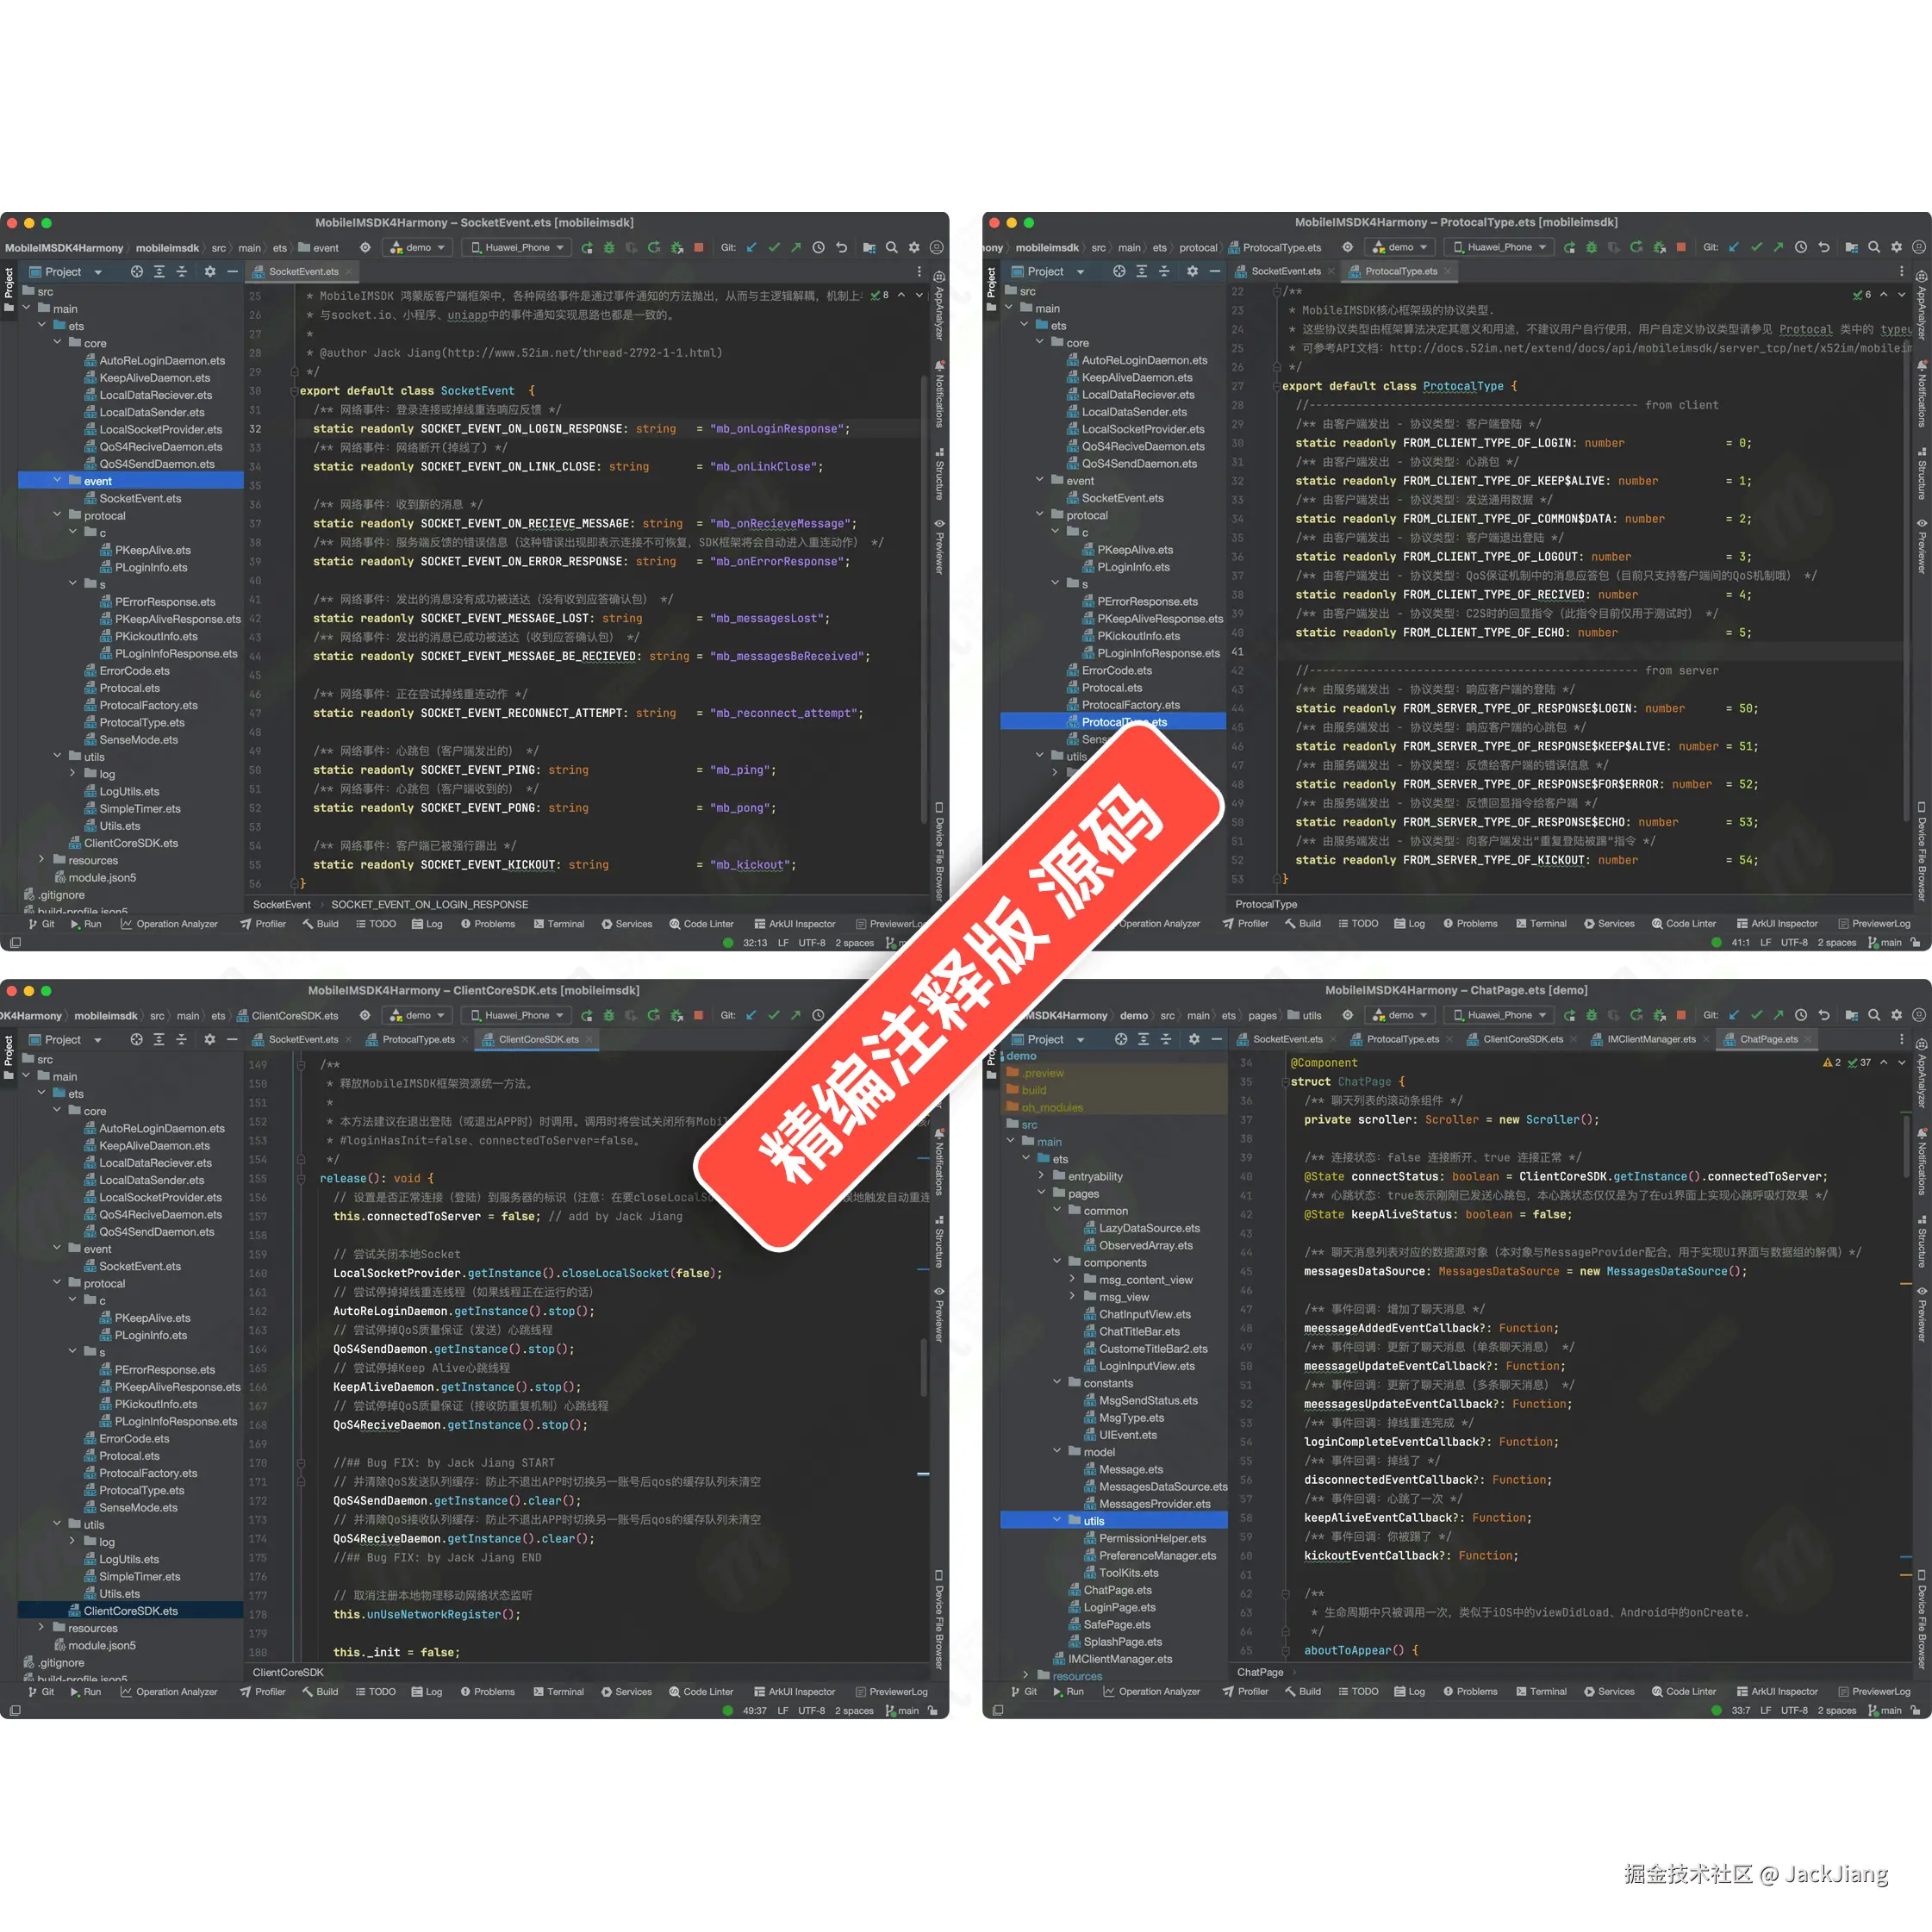Click Collapse All icon in ClientCoreSDK window's Project panel
Screen dimensions: 1932x1932
click(x=181, y=1040)
